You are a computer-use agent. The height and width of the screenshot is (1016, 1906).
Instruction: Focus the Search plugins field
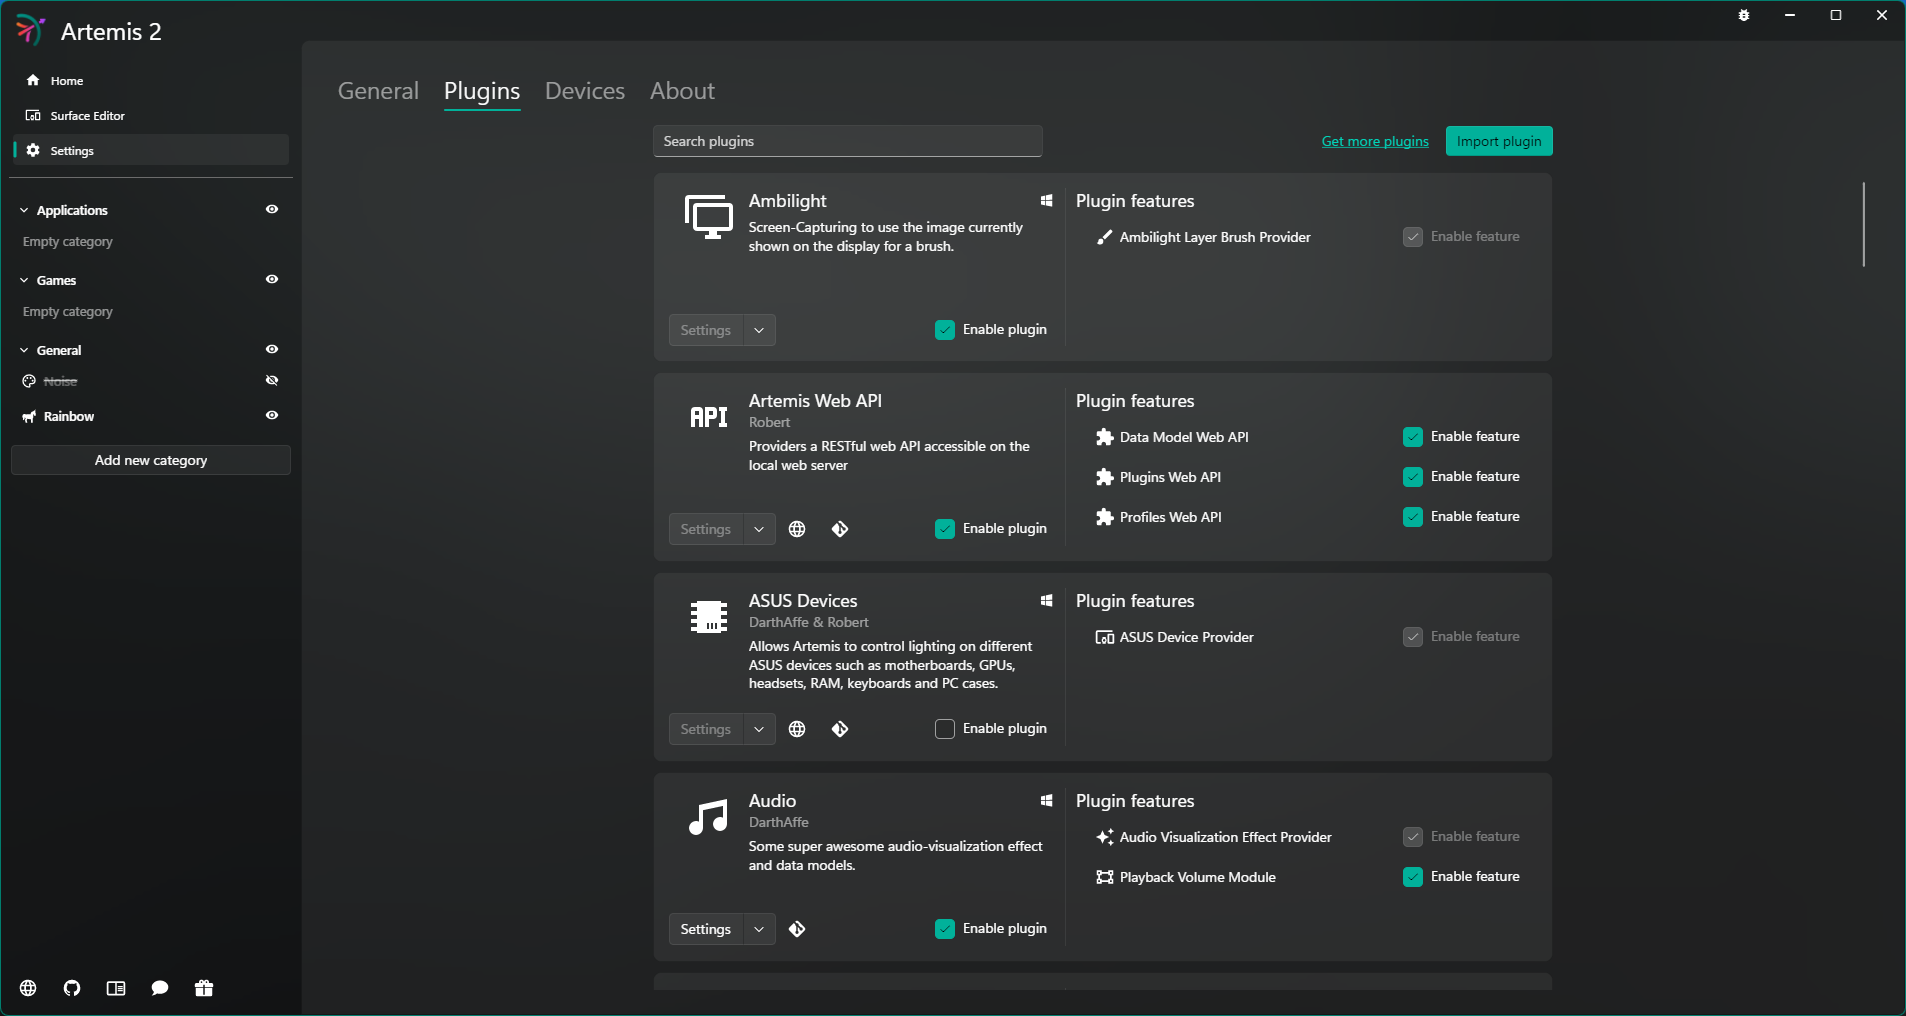pos(848,141)
